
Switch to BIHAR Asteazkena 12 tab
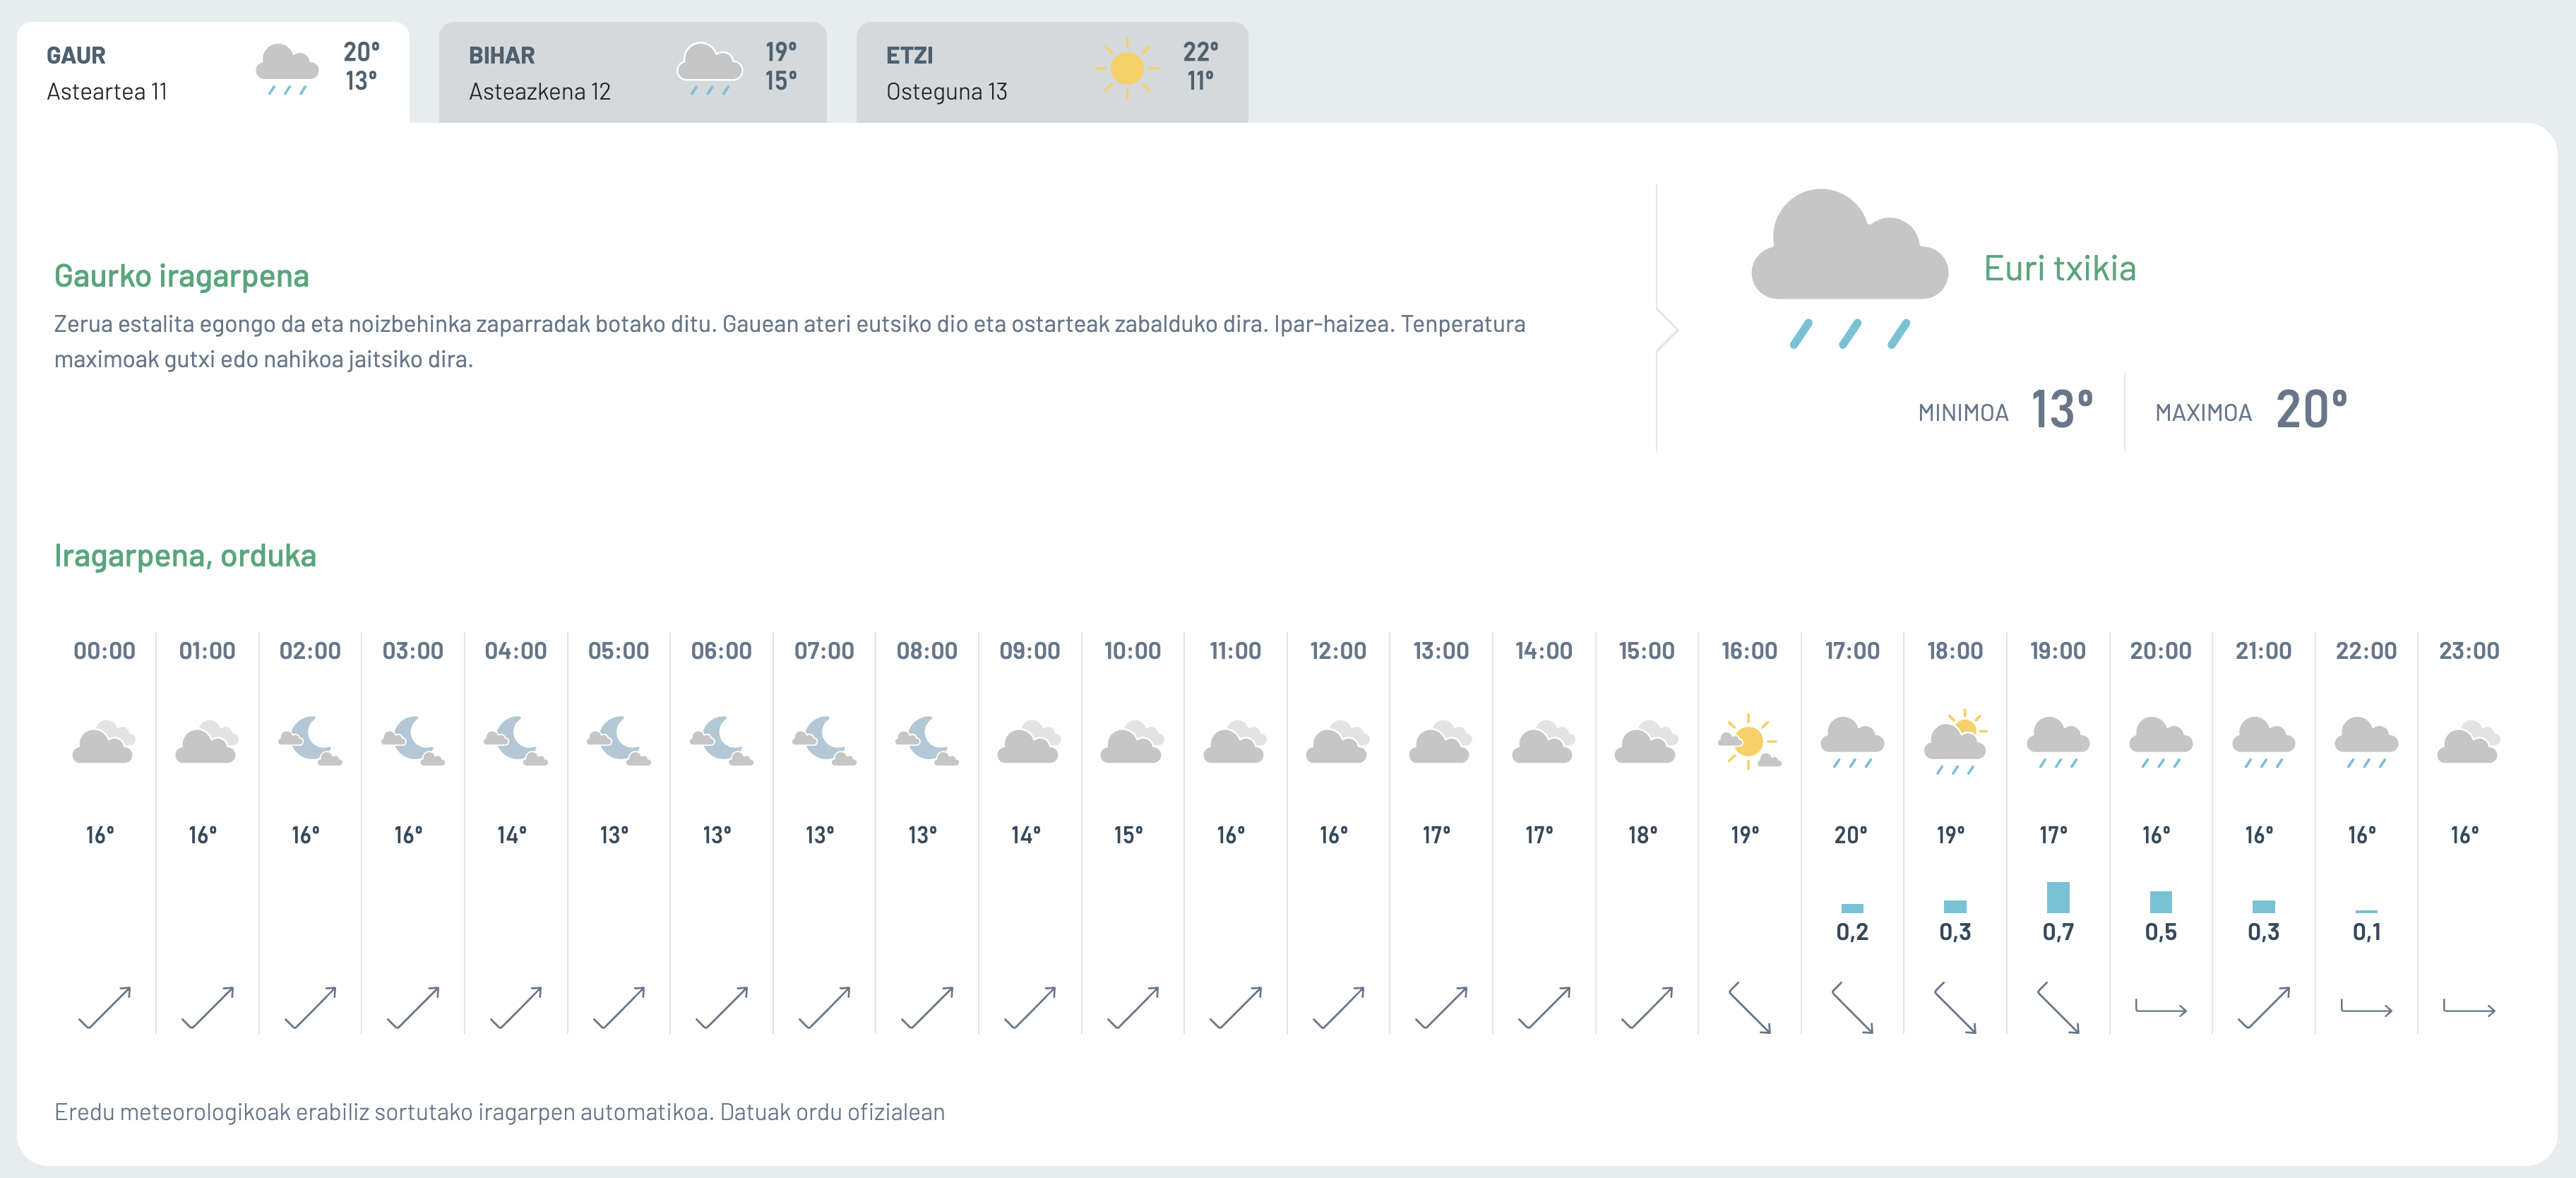[633, 73]
